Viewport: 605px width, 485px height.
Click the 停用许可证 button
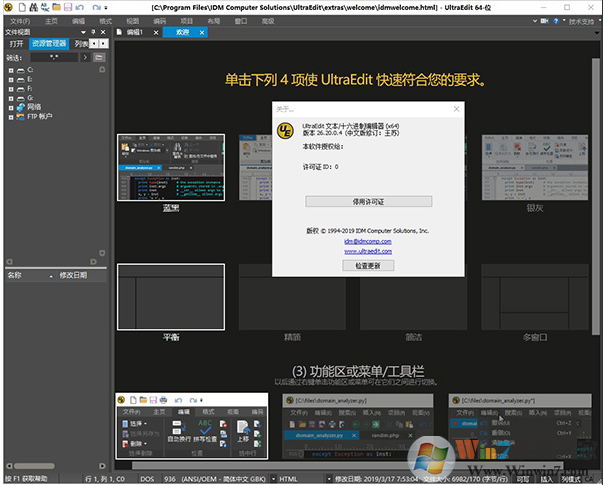(x=367, y=201)
